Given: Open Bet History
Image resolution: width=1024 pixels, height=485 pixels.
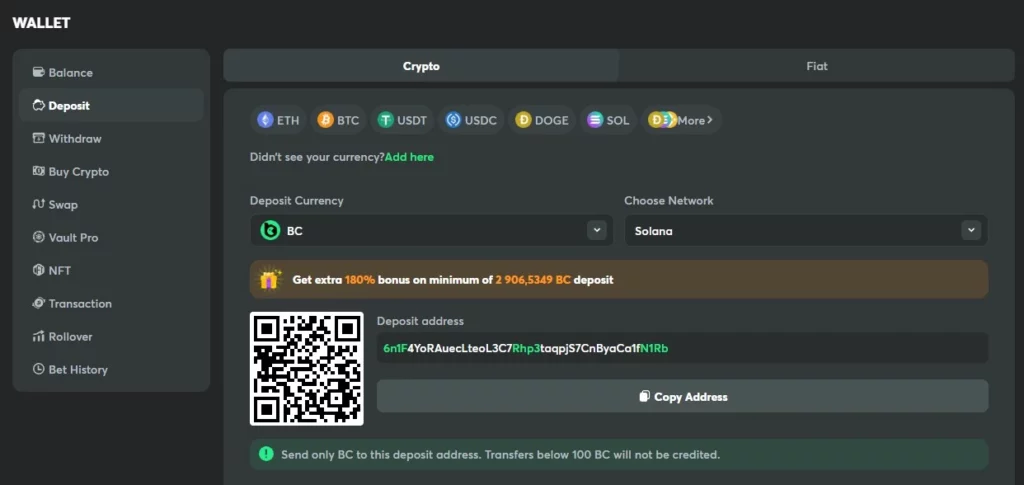Looking at the screenshot, I should click(x=111, y=369).
